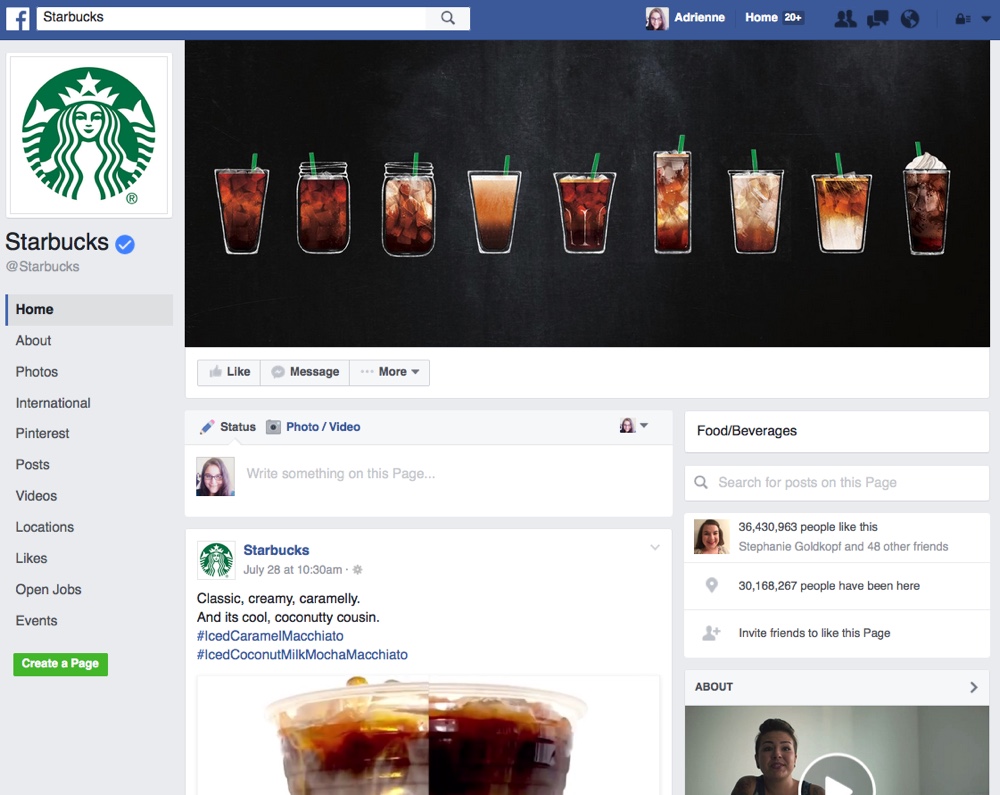
Task: Open the iced macchiato post image
Action: tap(428, 736)
